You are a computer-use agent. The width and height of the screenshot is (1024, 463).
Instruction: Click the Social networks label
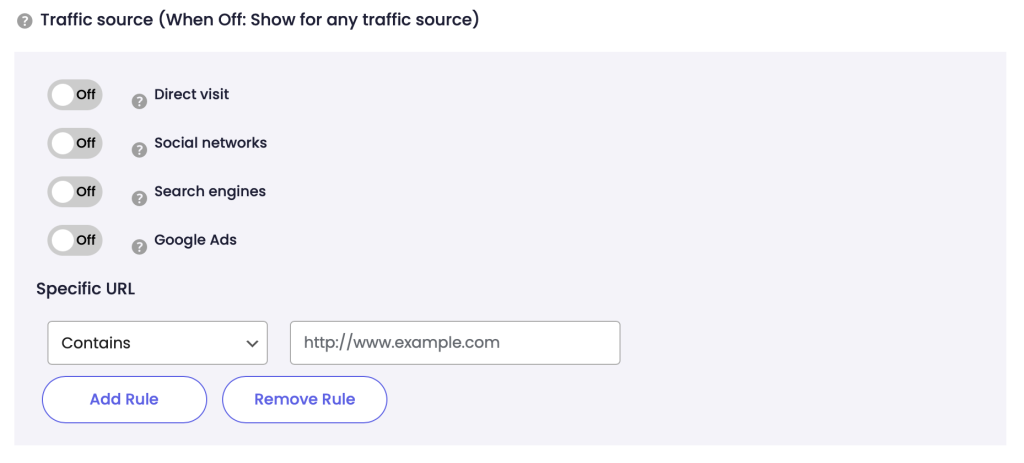coord(210,143)
